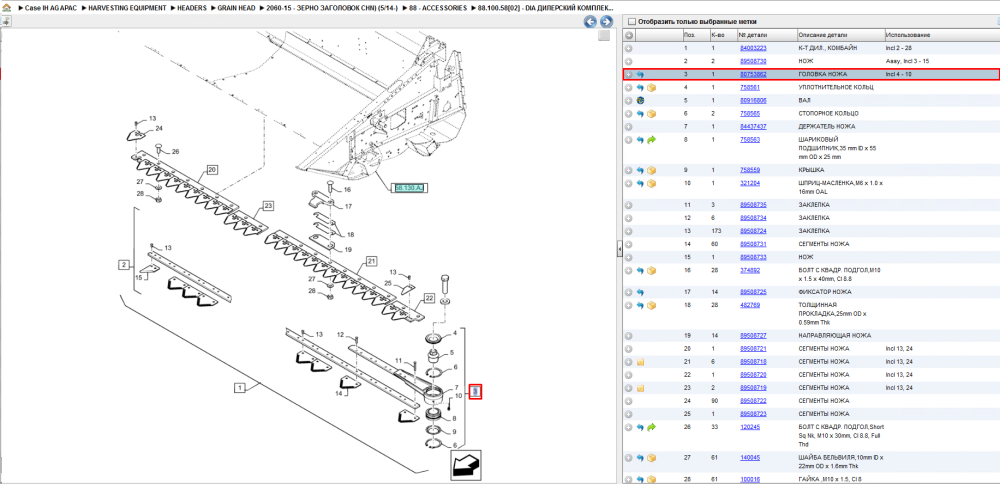Go to the previous diagram with the back arrow
The width and height of the screenshot is (1000, 484).
tap(591, 22)
